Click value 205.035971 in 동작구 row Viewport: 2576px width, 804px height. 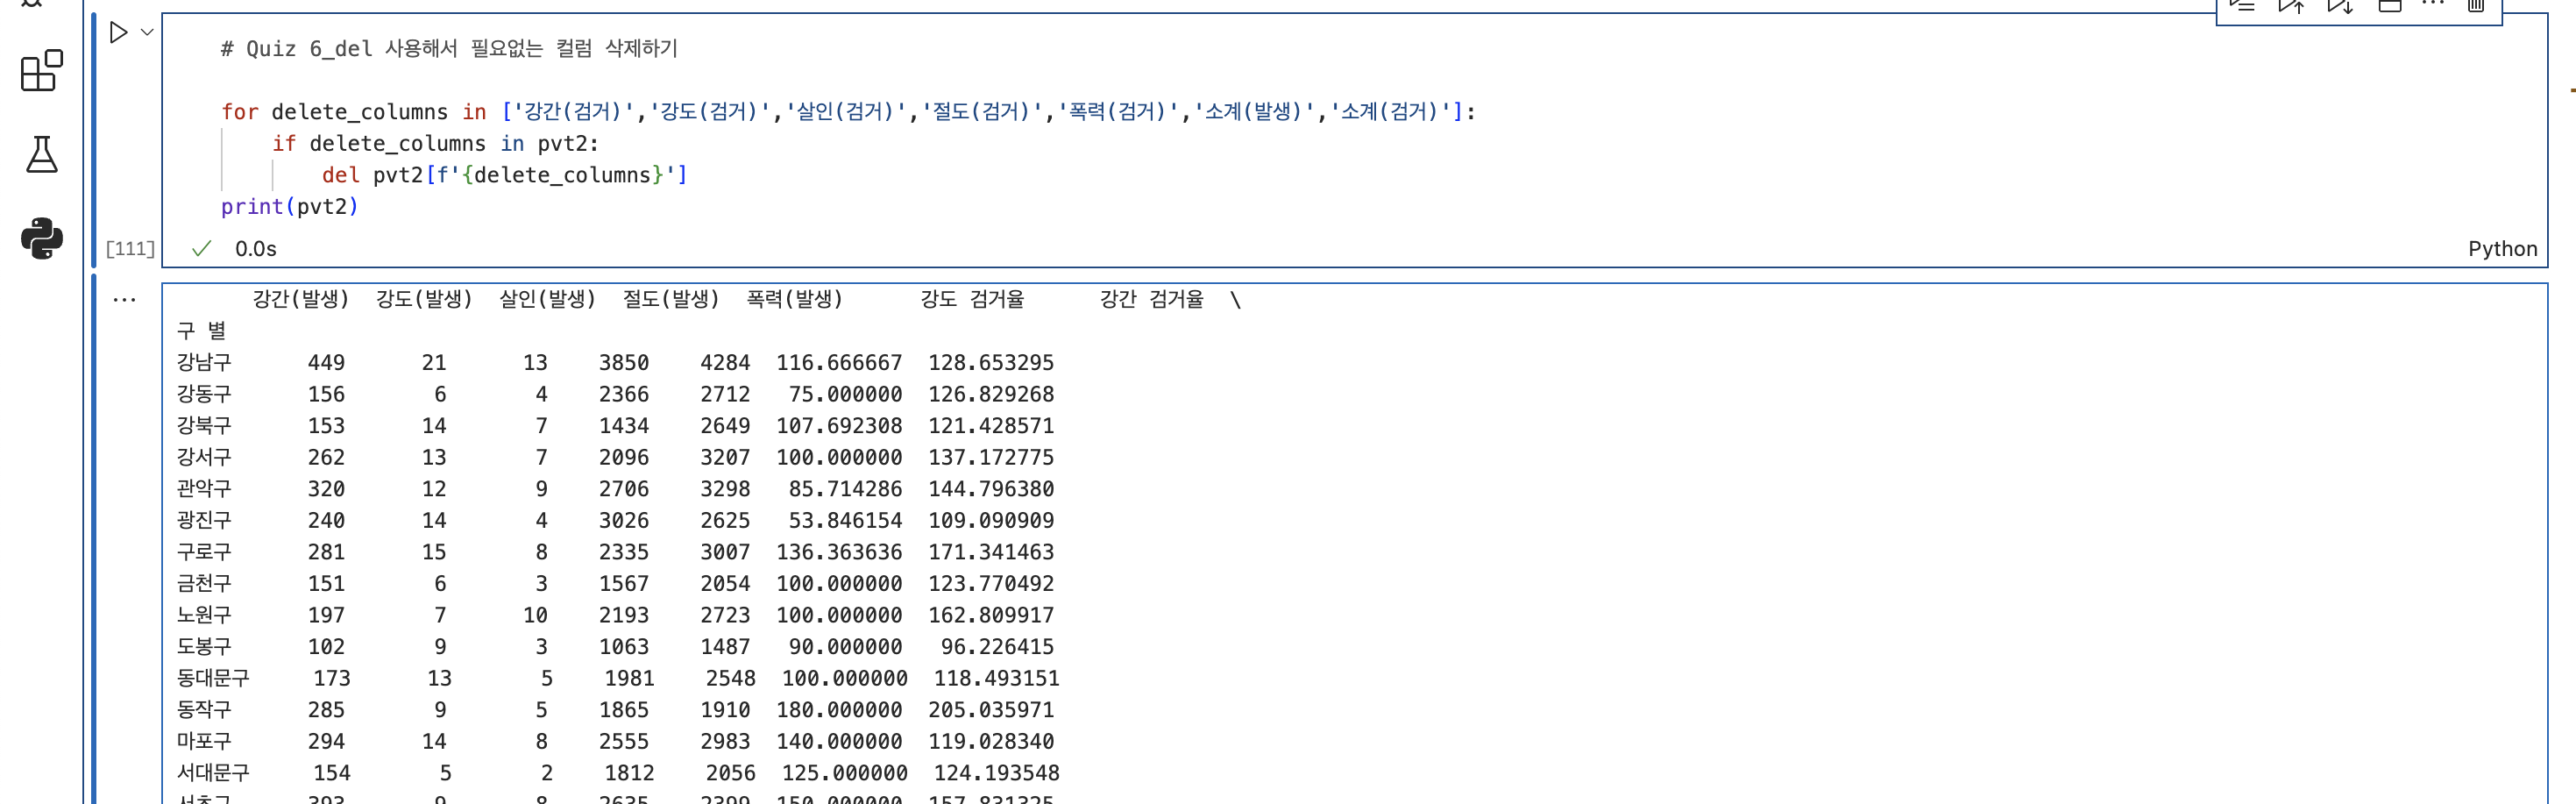coord(991,710)
